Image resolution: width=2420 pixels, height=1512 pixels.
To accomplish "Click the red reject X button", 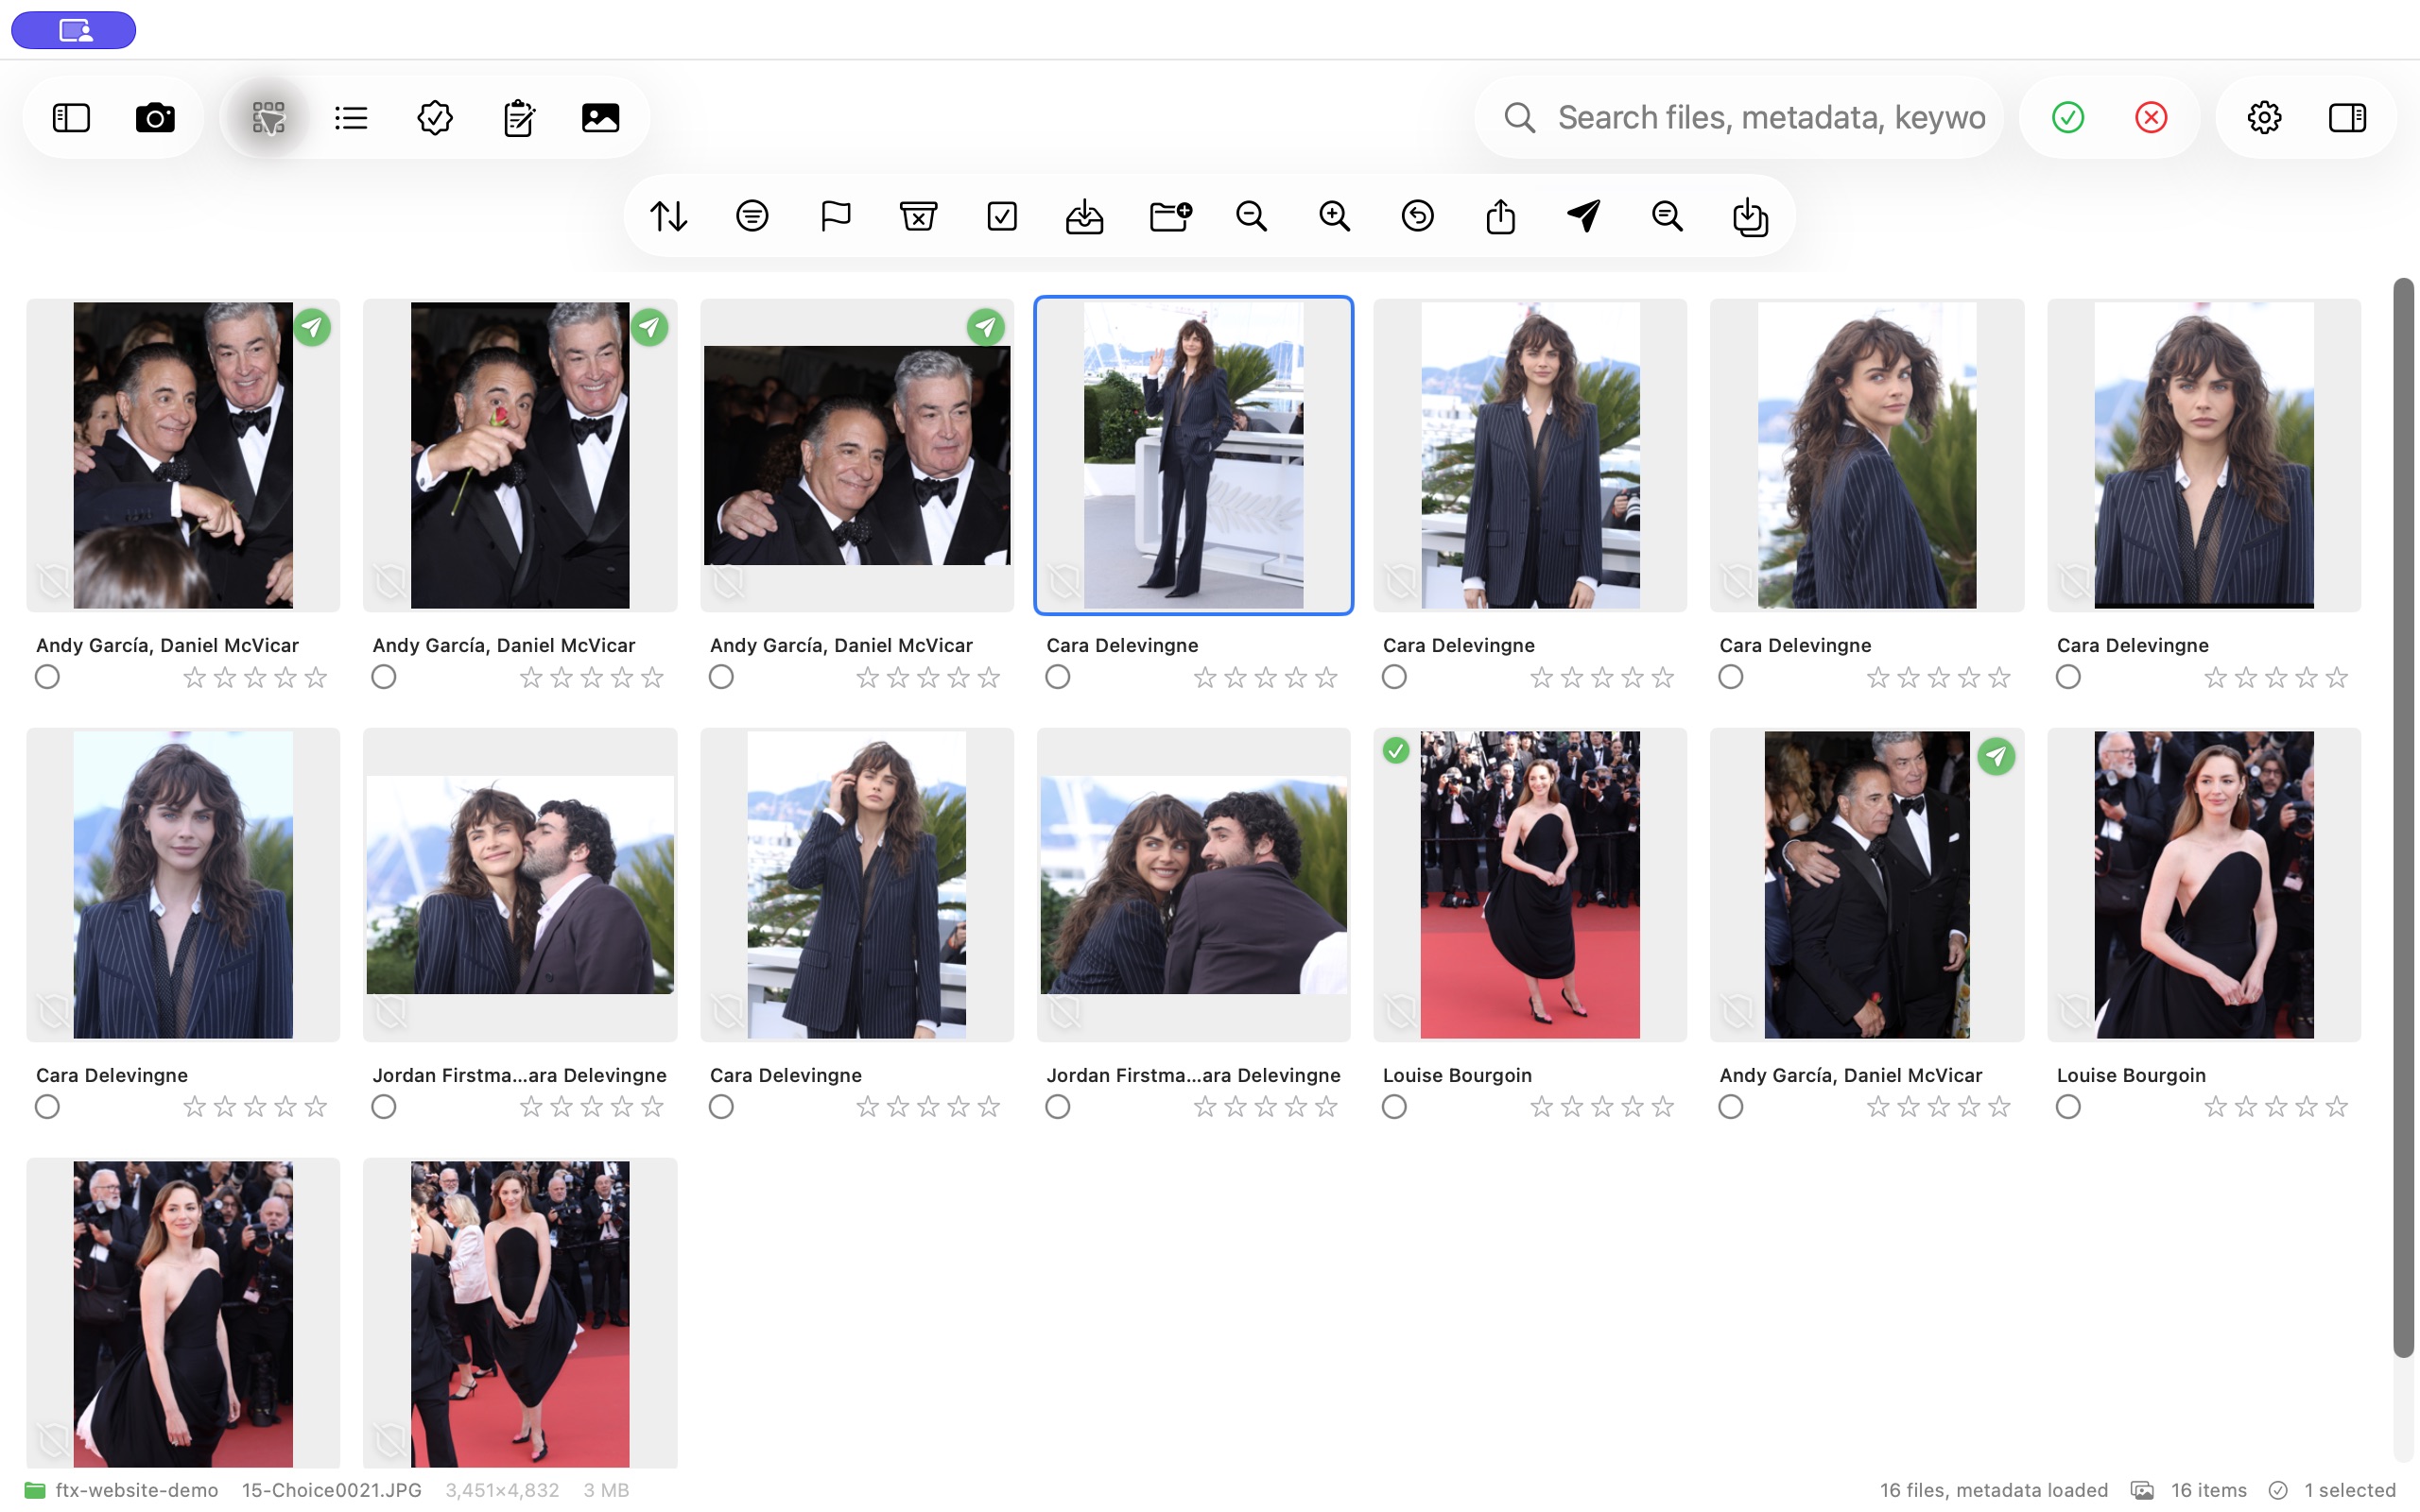I will pyautogui.click(x=2151, y=118).
